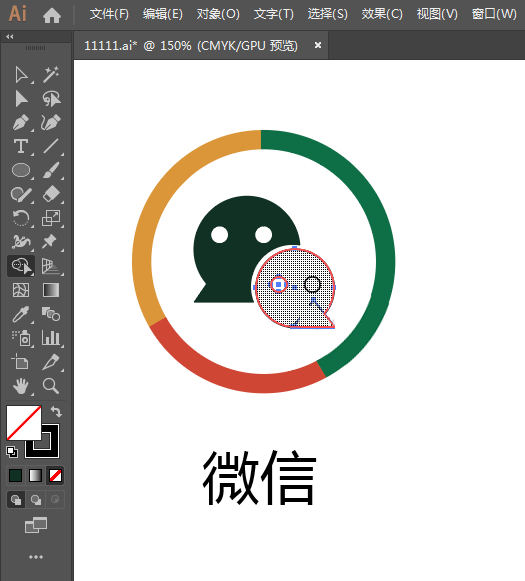Image resolution: width=525 pixels, height=581 pixels.
Task: Change the screen mode
Action: [x=36, y=525]
